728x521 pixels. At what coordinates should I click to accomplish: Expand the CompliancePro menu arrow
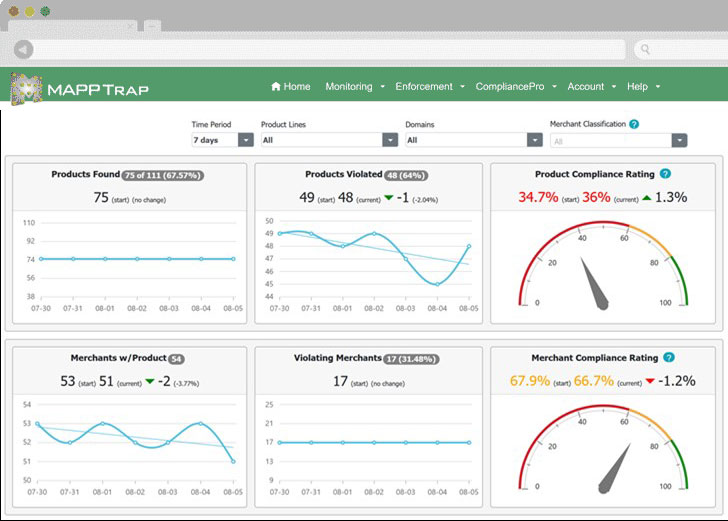[x=554, y=86]
